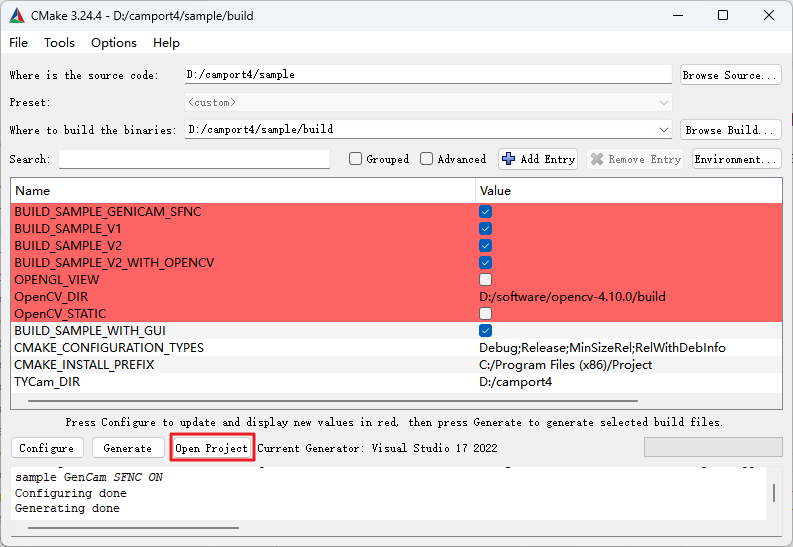Viewport: 793px width, 547px height.
Task: Enable the OPENGL_VIEW checkbox
Action: pyautogui.click(x=485, y=280)
